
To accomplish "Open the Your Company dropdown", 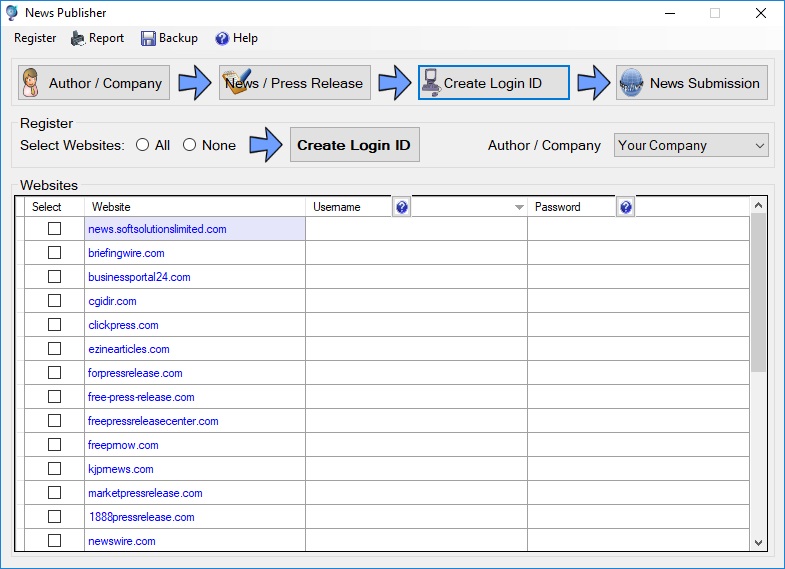I will tap(691, 145).
